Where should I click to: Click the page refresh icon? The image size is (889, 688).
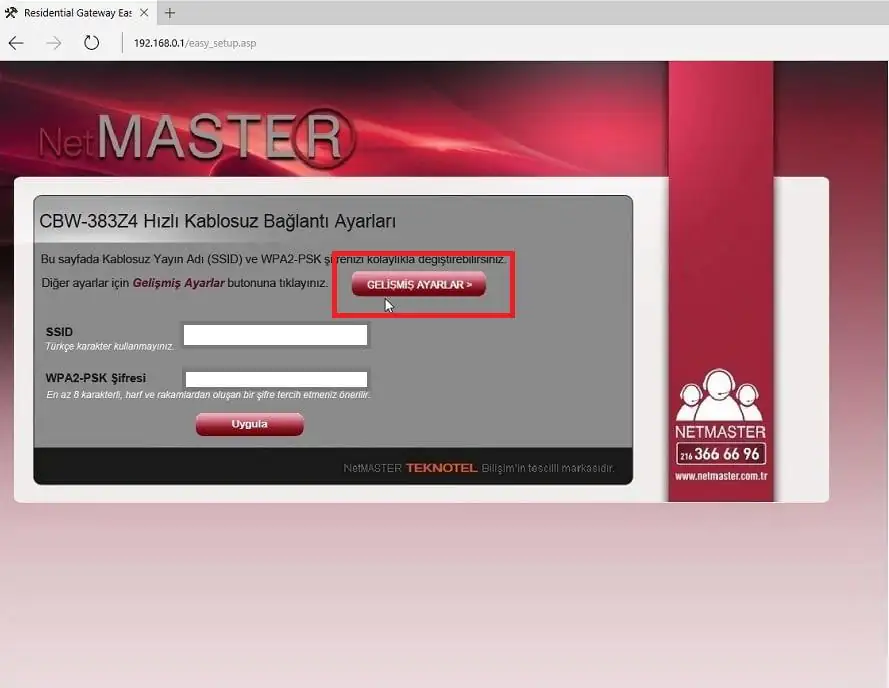(x=91, y=43)
